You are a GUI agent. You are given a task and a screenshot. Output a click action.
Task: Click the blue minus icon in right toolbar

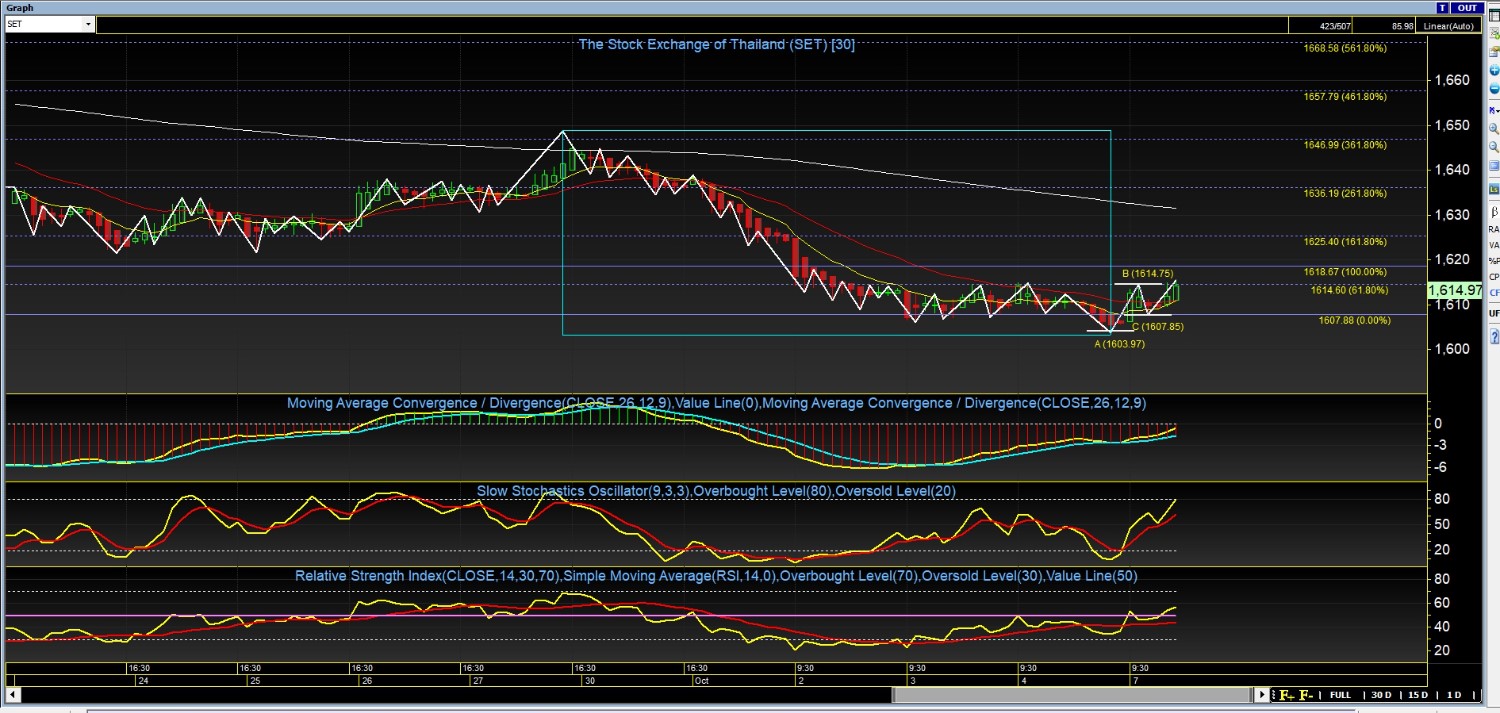[1494, 90]
